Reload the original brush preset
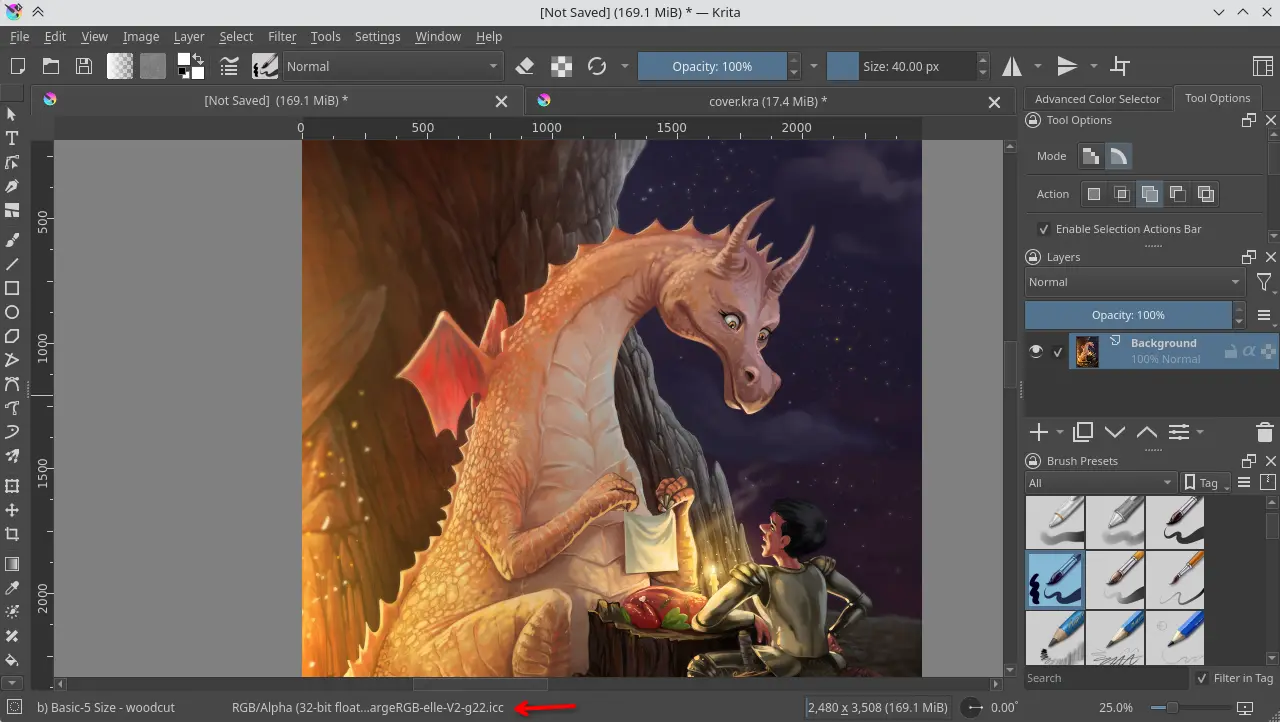The width and height of the screenshot is (1280, 722). [597, 66]
